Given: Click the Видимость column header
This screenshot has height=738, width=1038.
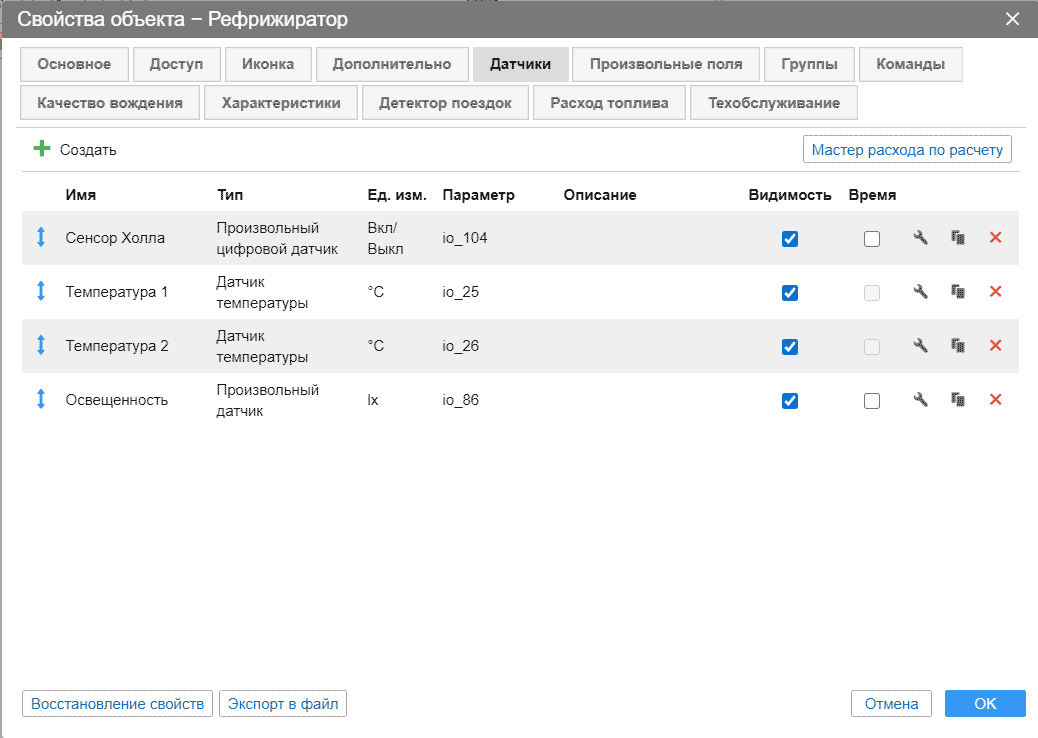Looking at the screenshot, I should tap(790, 195).
